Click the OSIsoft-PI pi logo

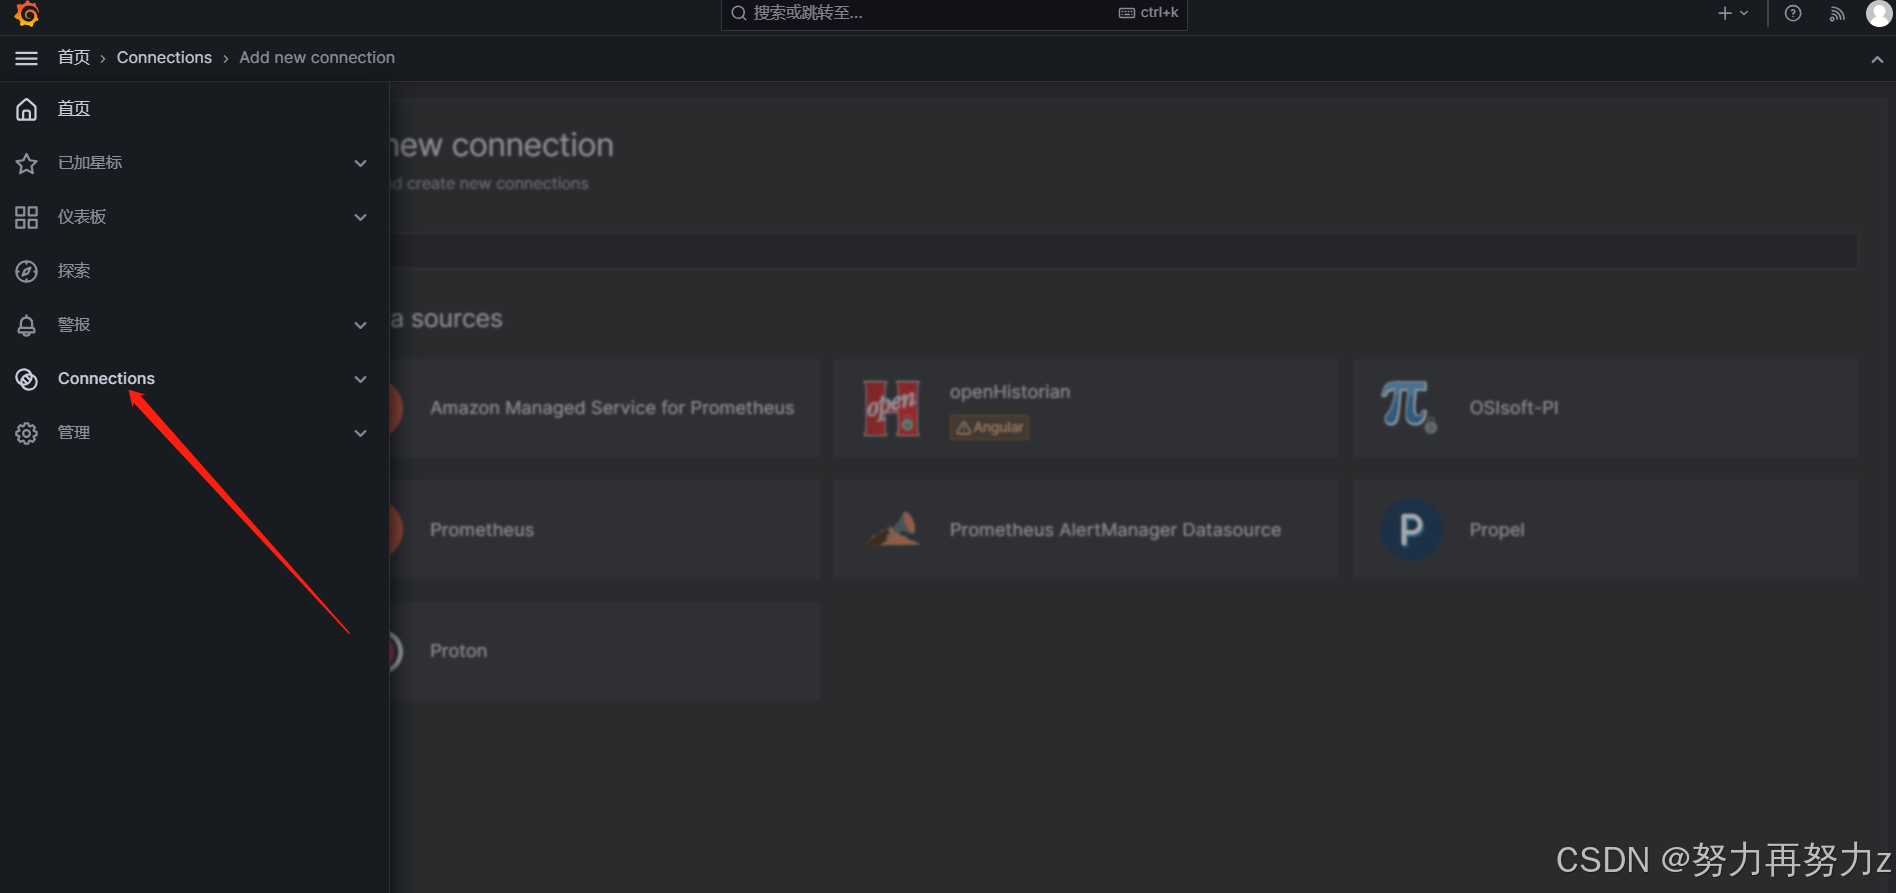(x=1408, y=406)
